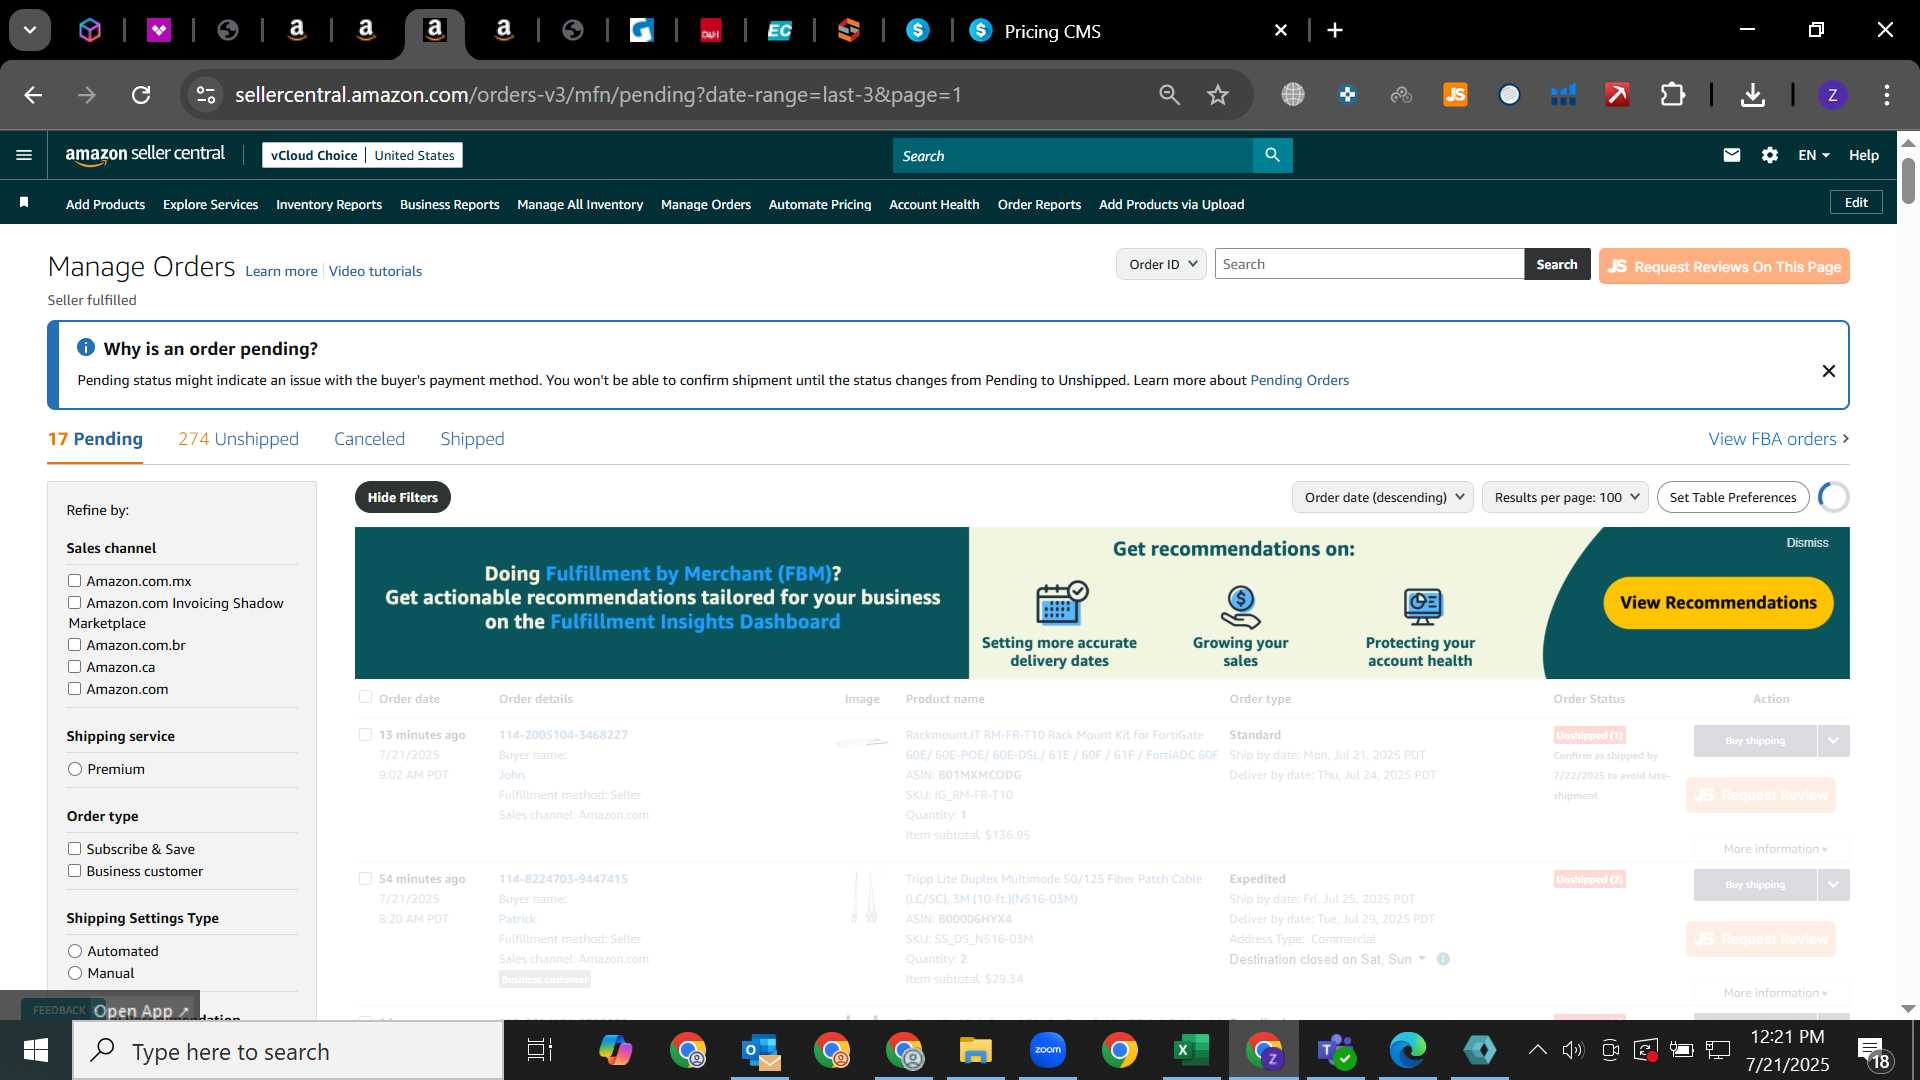Image resolution: width=1920 pixels, height=1080 pixels.
Task: Open the Order ID search type dropdown
Action: (x=1161, y=264)
